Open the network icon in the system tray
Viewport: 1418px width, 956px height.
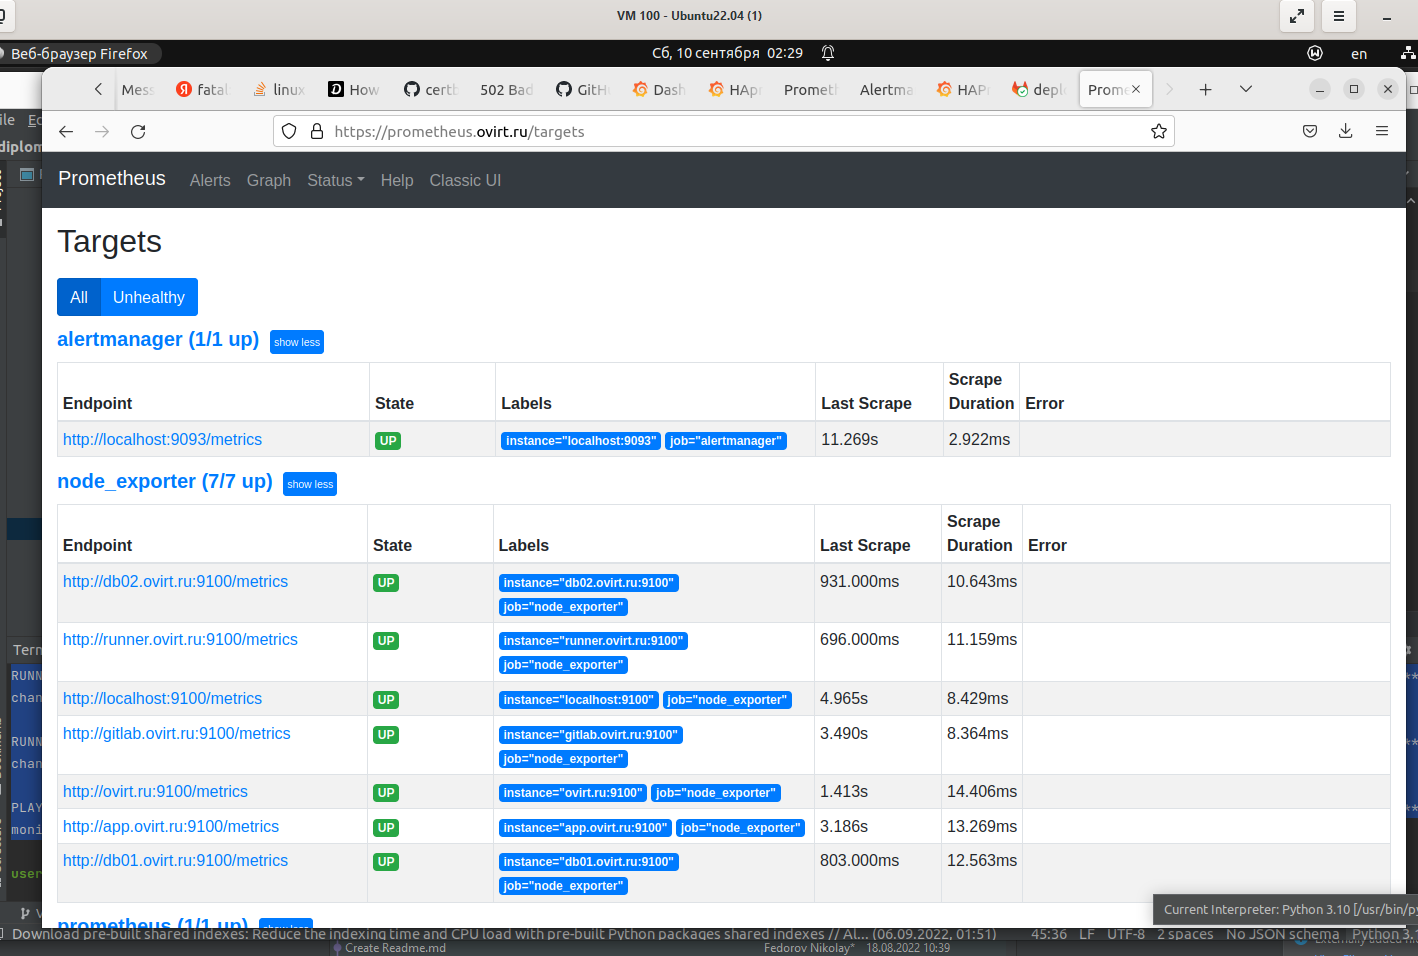[x=1408, y=53]
